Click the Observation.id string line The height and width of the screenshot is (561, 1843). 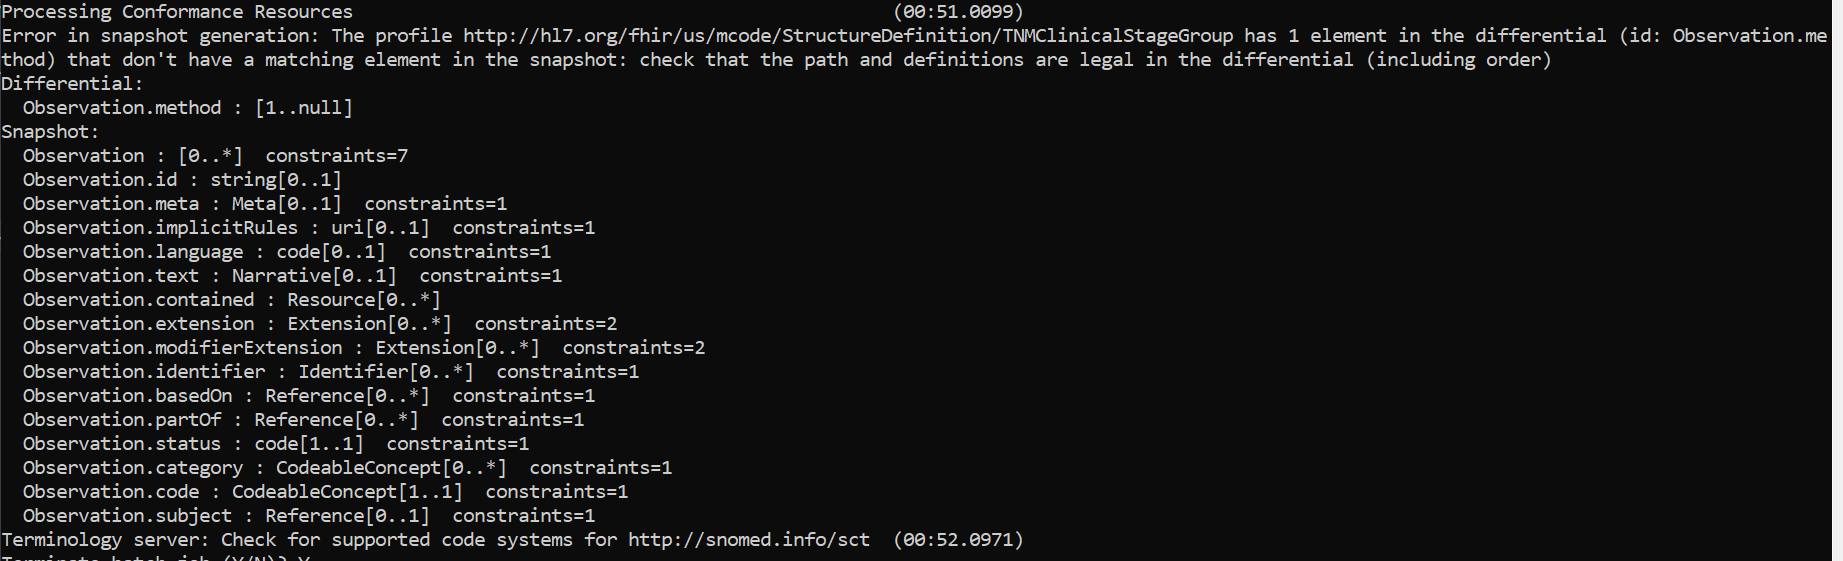[x=182, y=180]
